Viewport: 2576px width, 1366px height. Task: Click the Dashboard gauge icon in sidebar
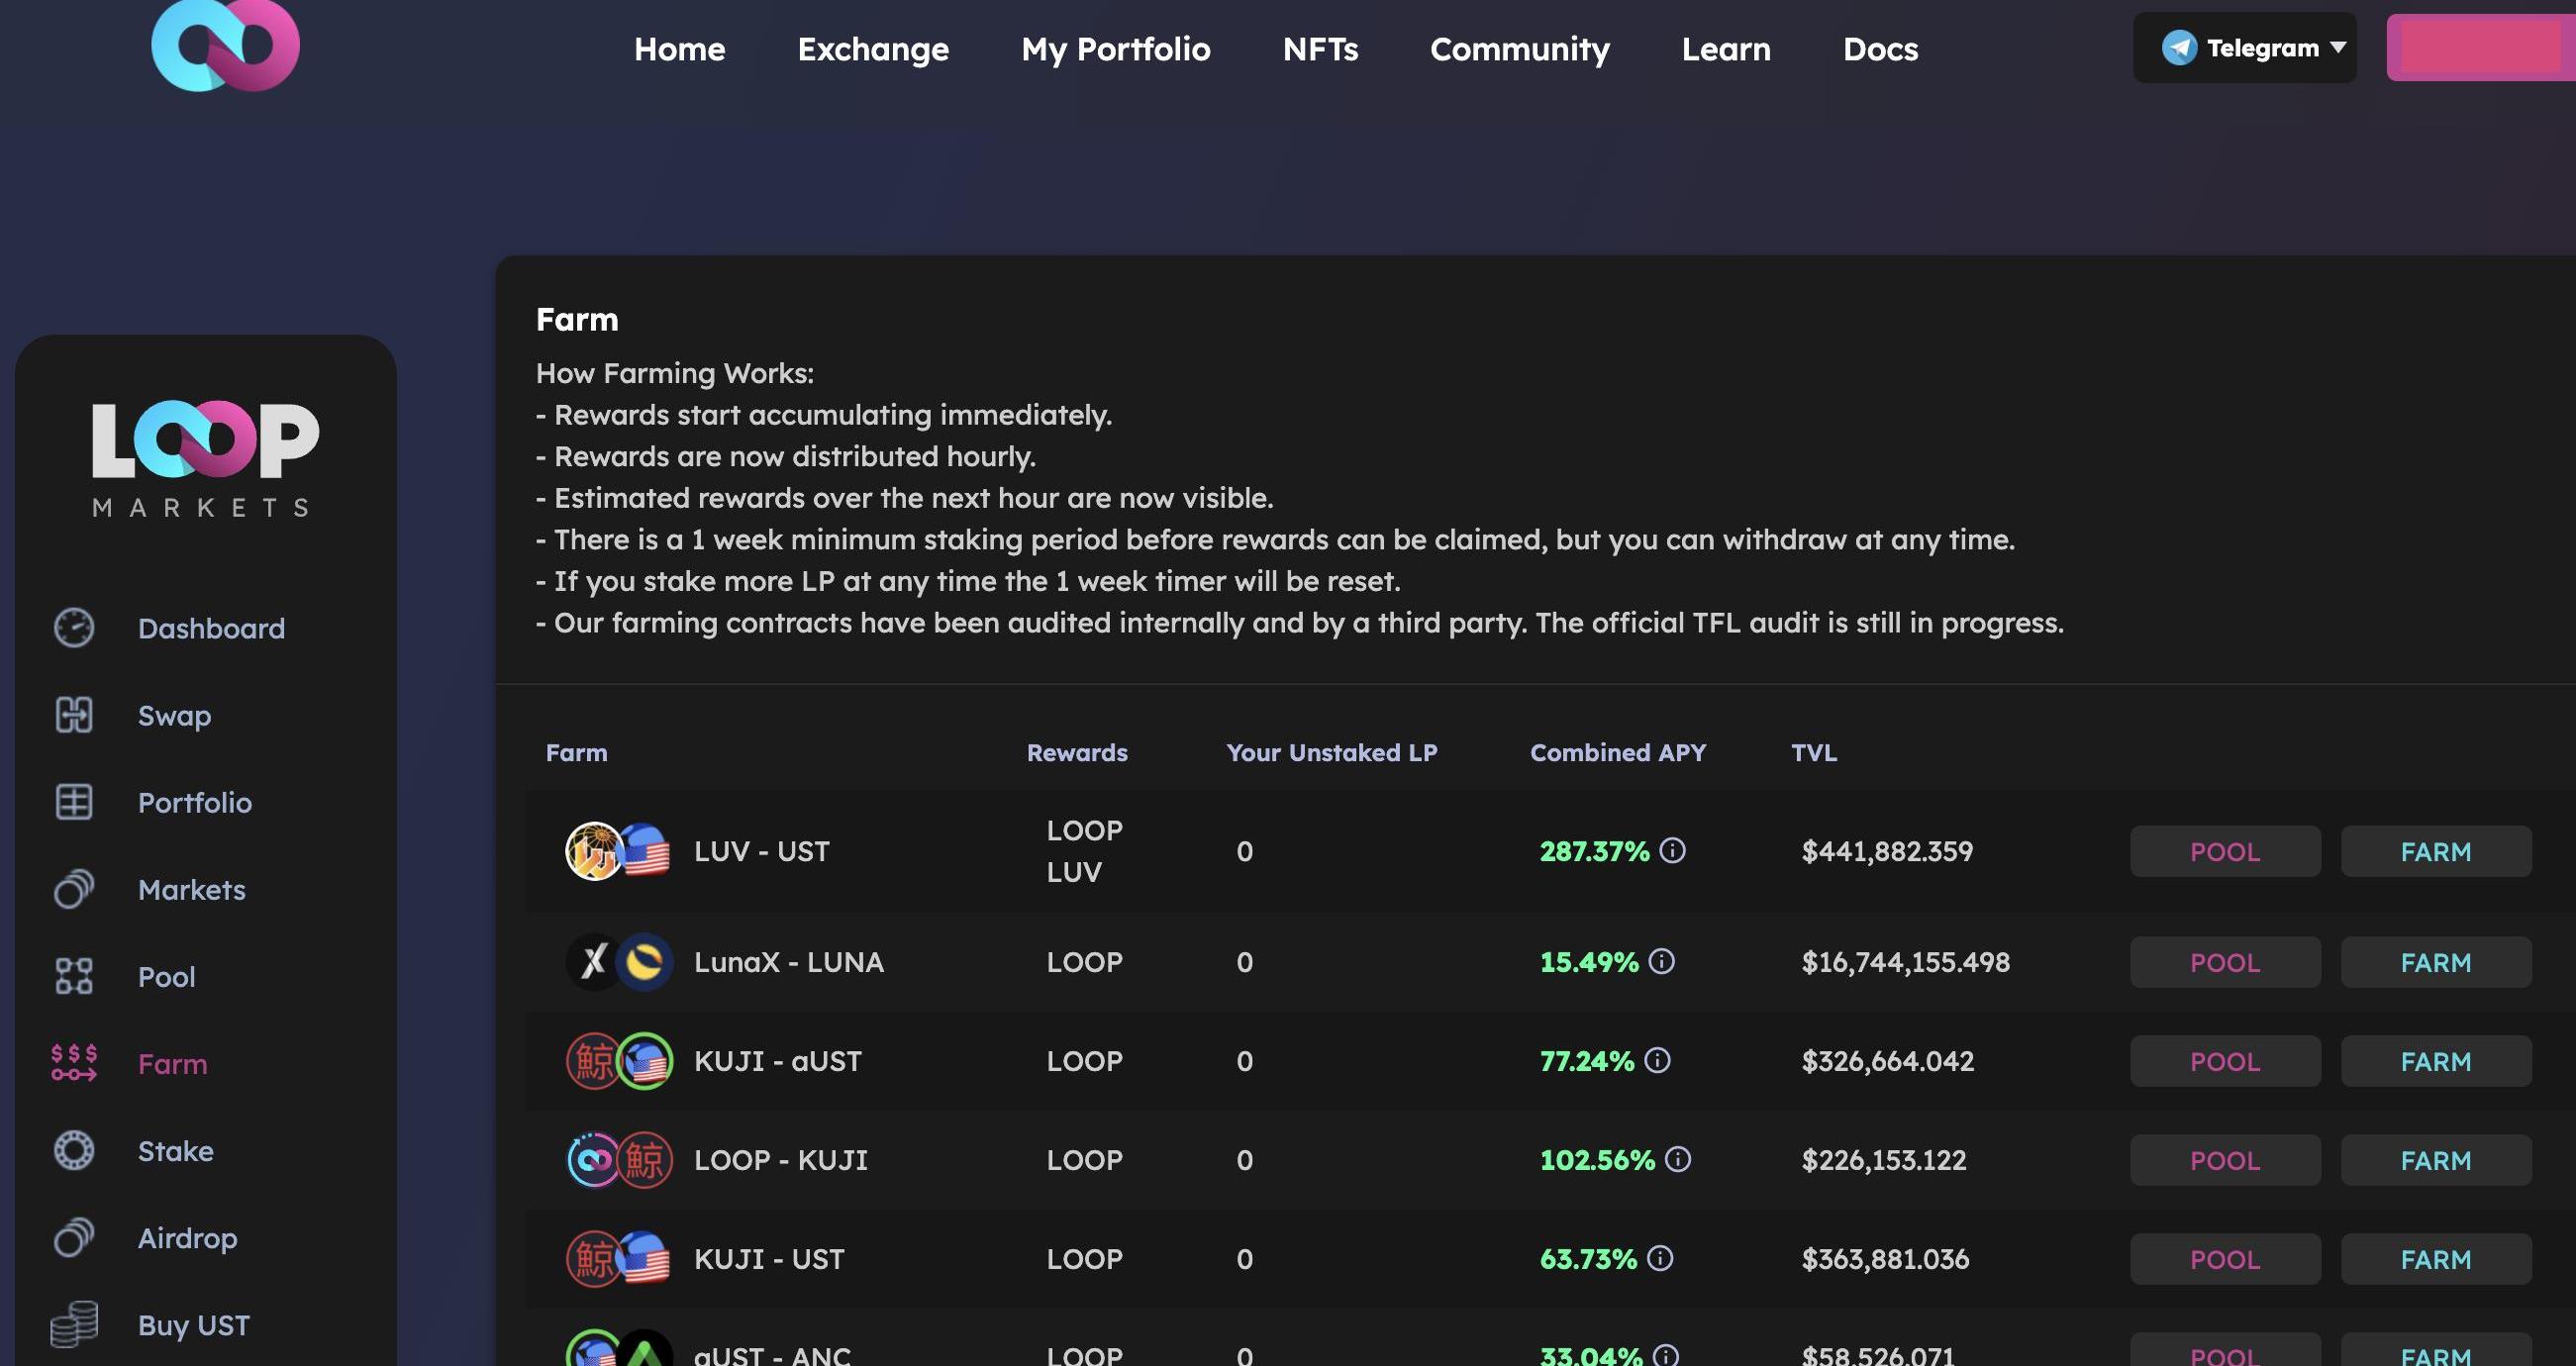click(x=74, y=628)
